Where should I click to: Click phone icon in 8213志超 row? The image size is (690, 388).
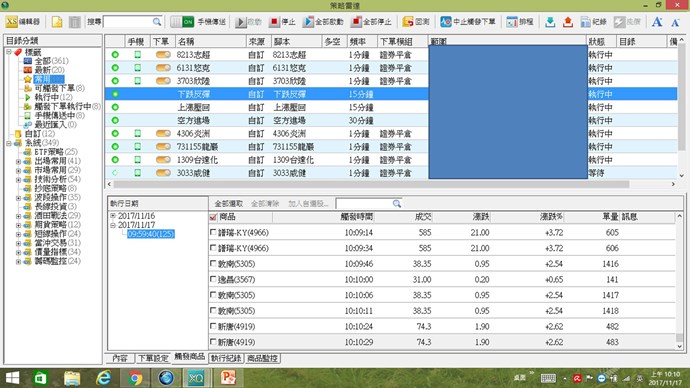[137, 55]
